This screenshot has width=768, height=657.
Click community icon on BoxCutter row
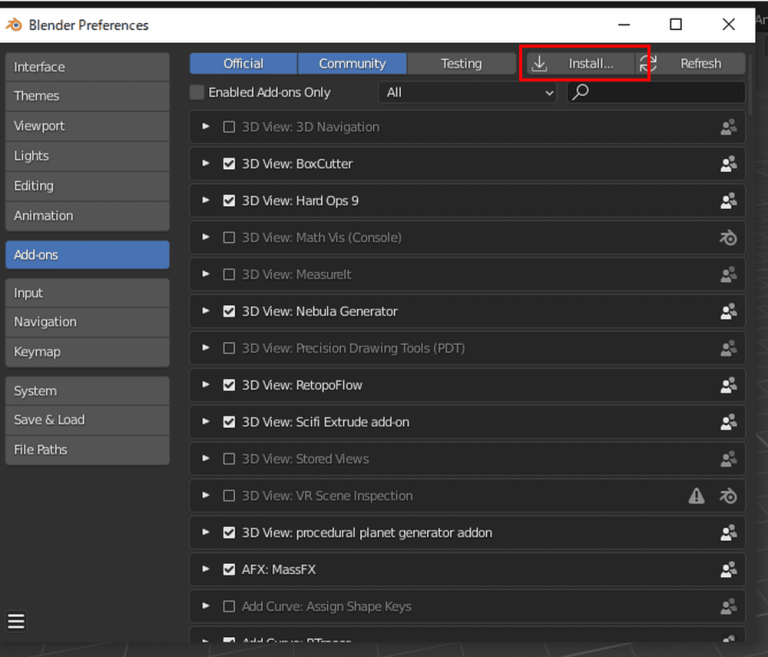point(728,164)
